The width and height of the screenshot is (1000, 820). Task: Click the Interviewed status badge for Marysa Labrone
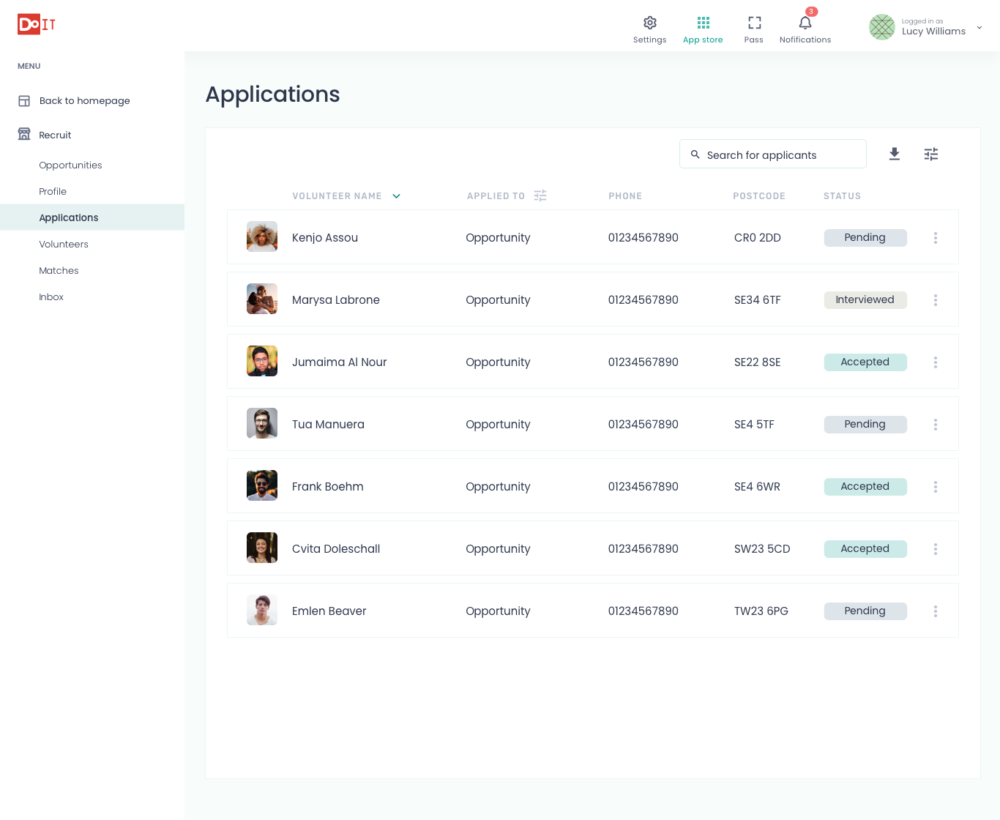click(865, 300)
